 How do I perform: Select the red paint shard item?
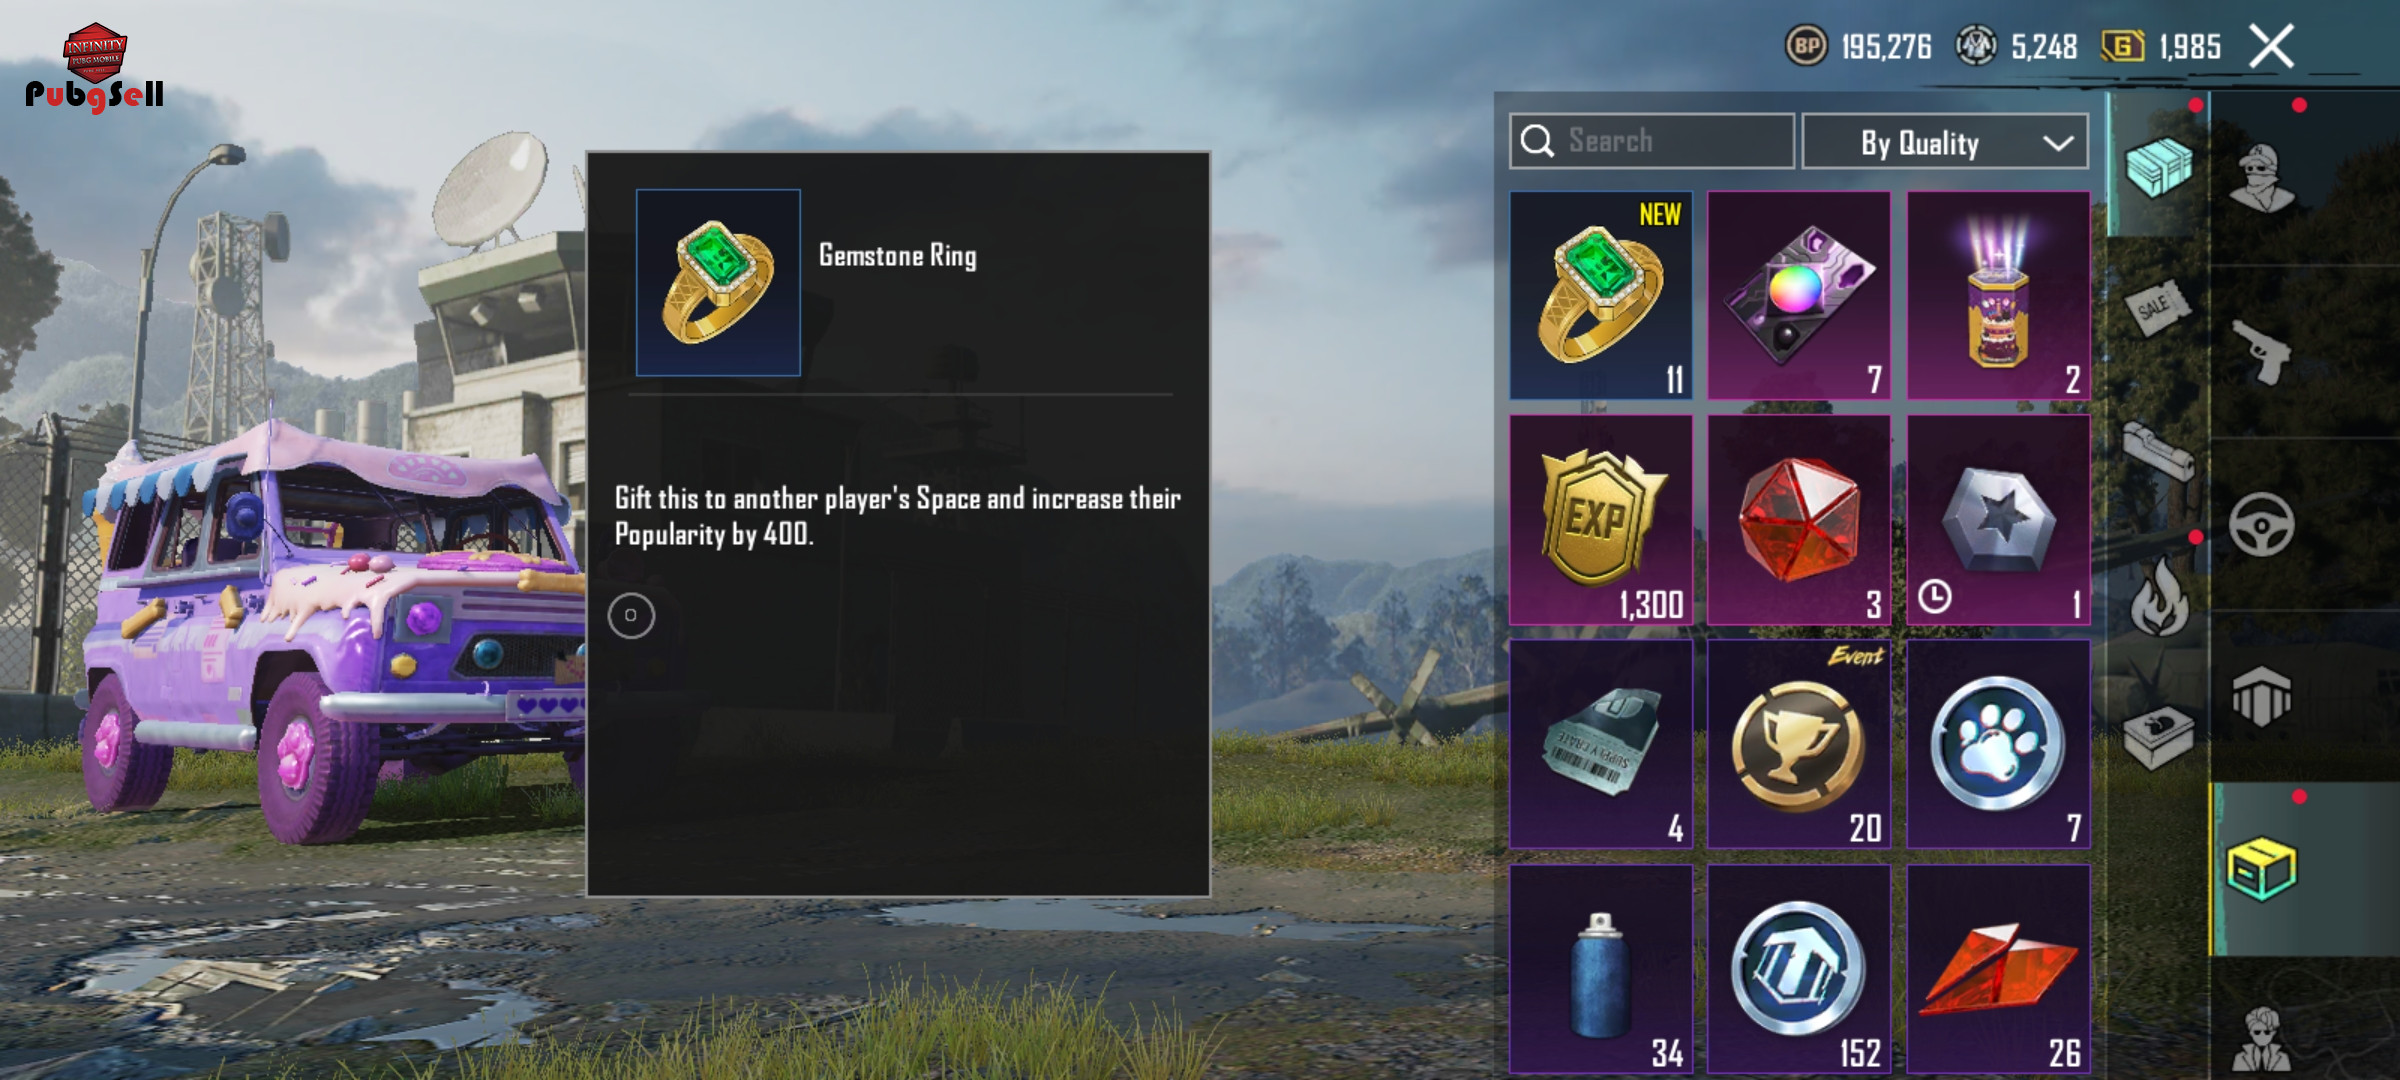[x=1998, y=970]
